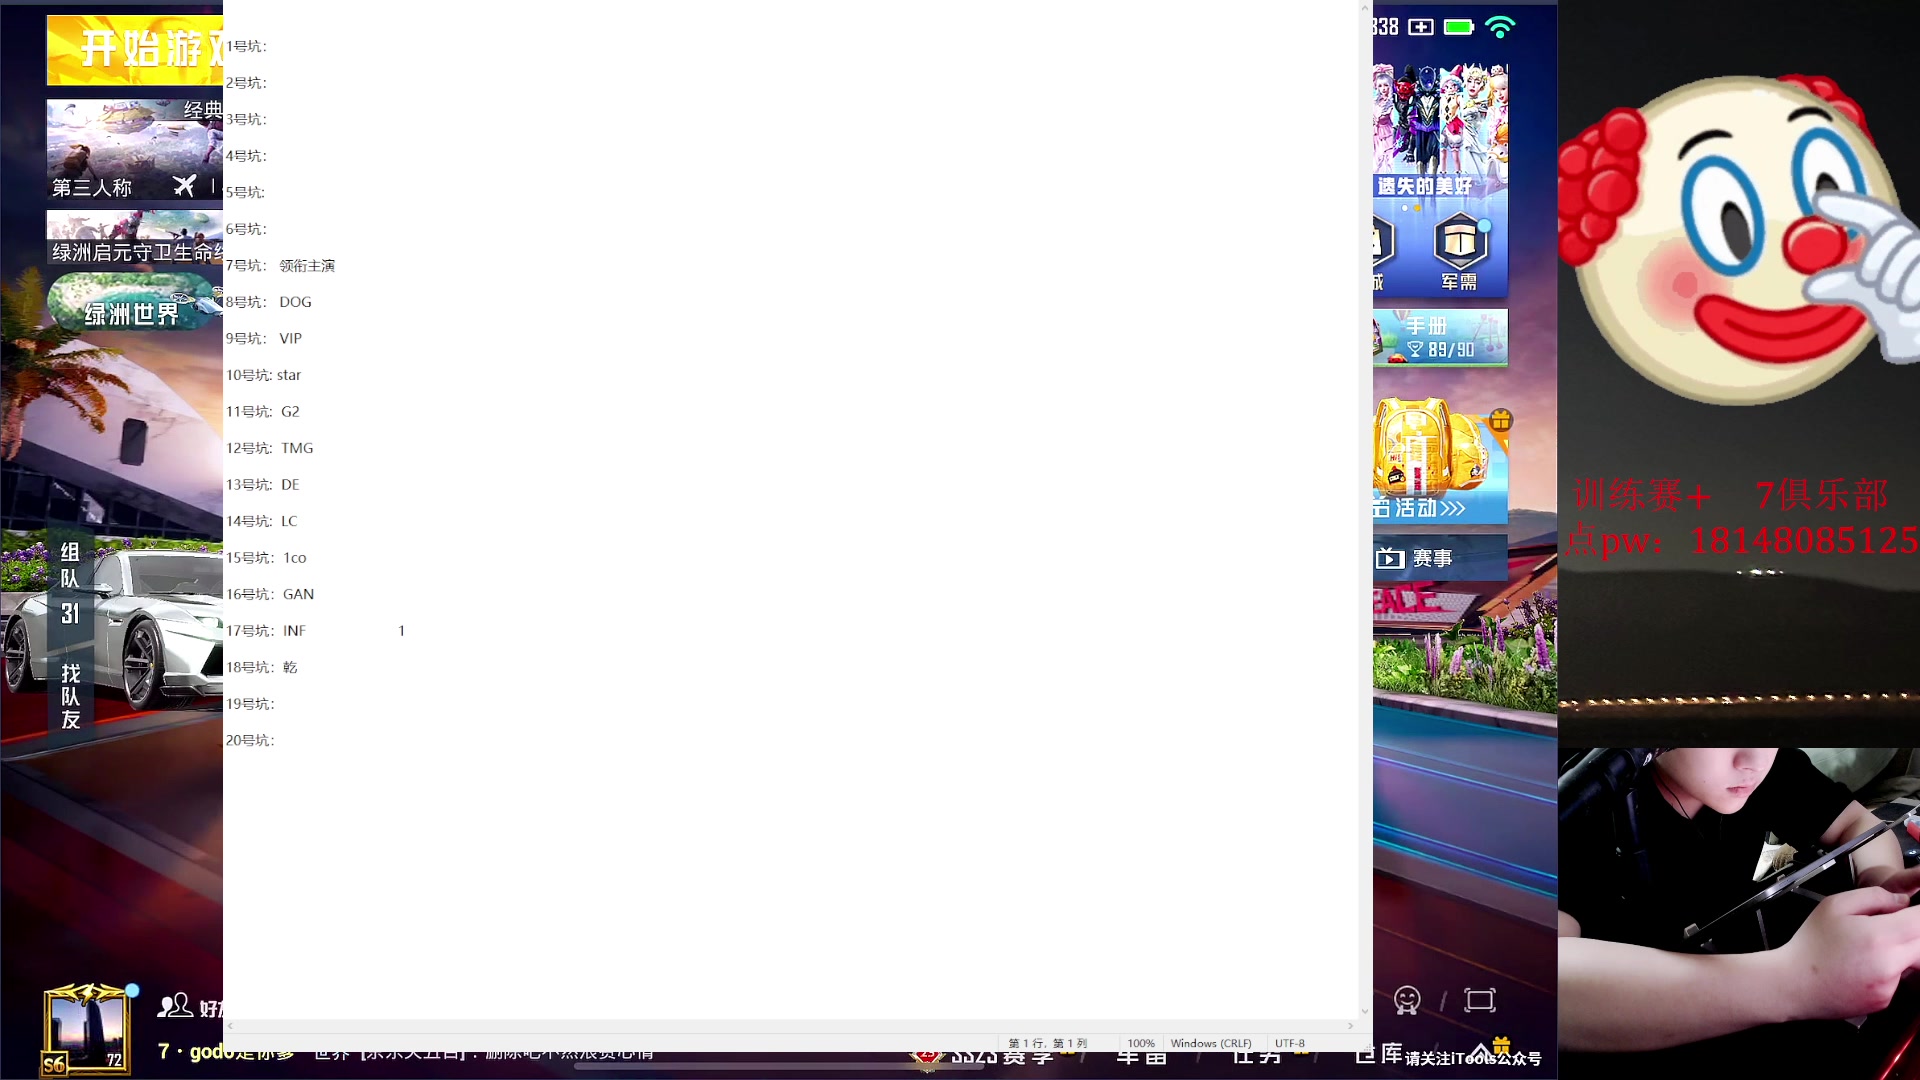Place cursor on the 2号坑 line
The height and width of the screenshot is (1080, 1920).
point(246,83)
